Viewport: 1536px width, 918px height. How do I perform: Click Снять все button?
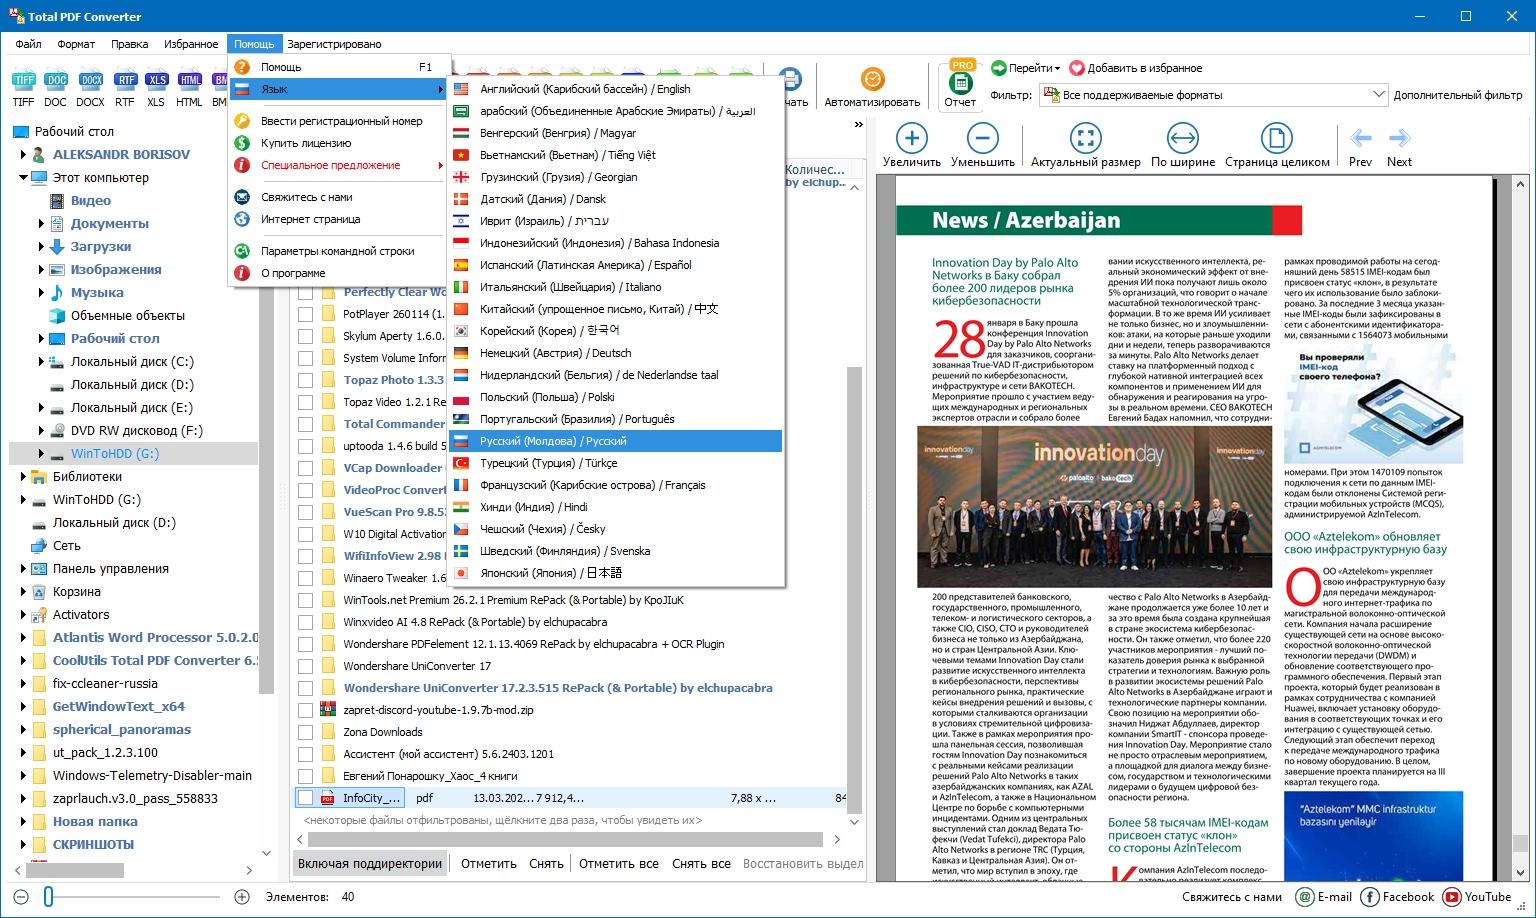click(701, 864)
